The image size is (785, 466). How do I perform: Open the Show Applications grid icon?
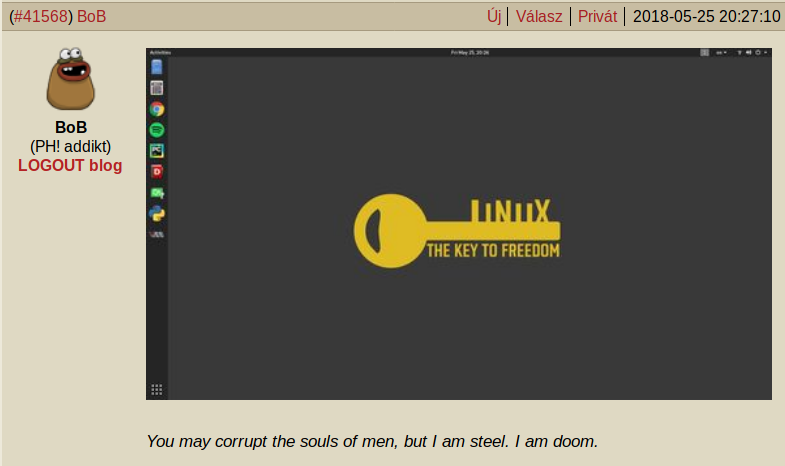click(x=157, y=389)
